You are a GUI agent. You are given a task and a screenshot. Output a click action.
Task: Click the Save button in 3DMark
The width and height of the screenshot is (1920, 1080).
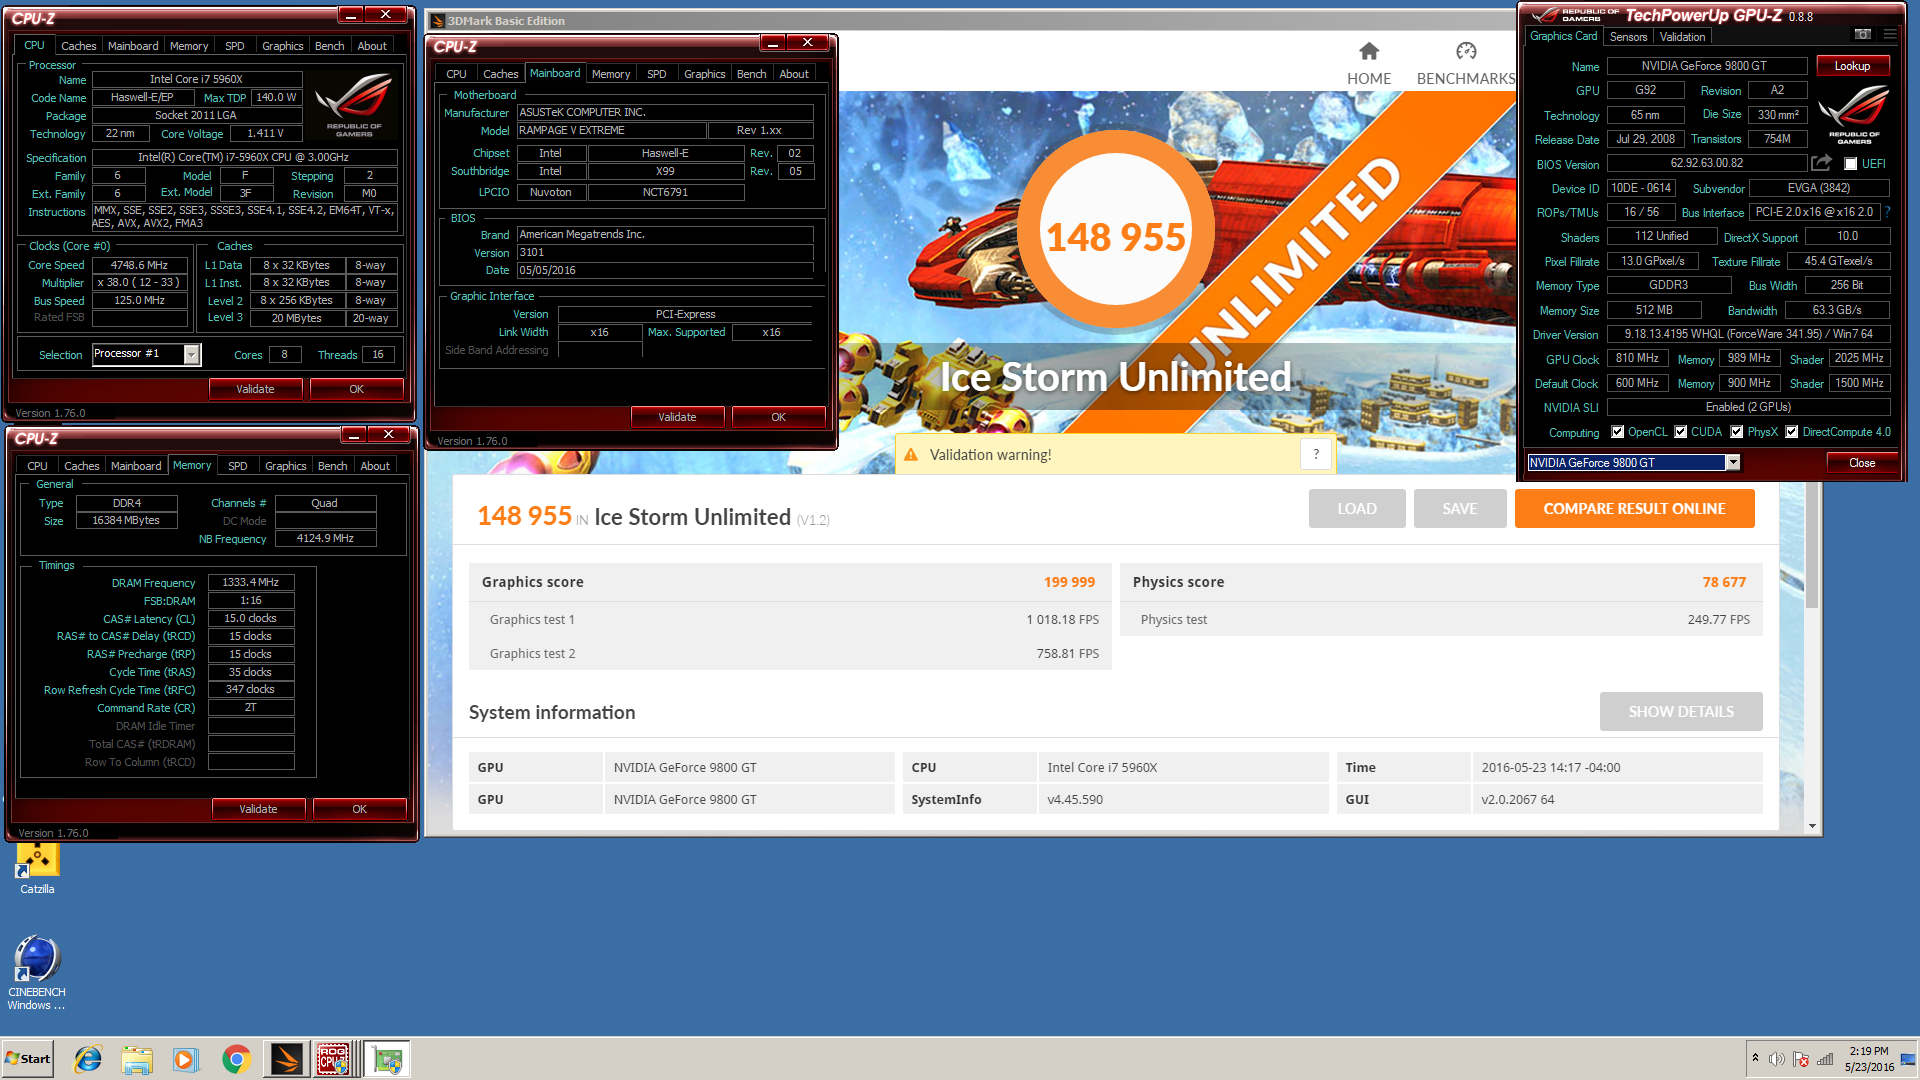pyautogui.click(x=1459, y=508)
